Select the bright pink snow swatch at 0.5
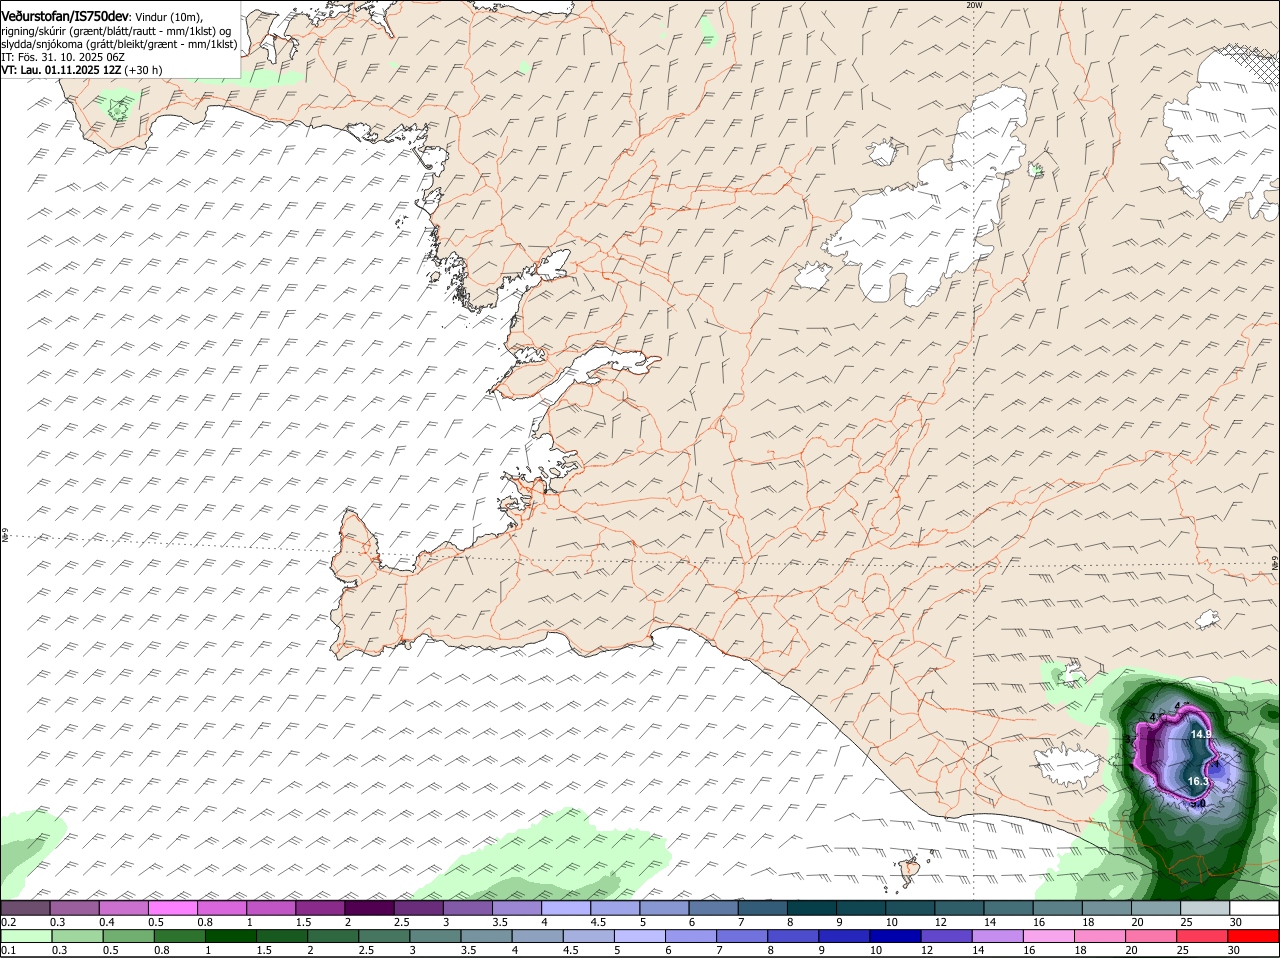The width and height of the screenshot is (1280, 958). pyautogui.click(x=172, y=907)
